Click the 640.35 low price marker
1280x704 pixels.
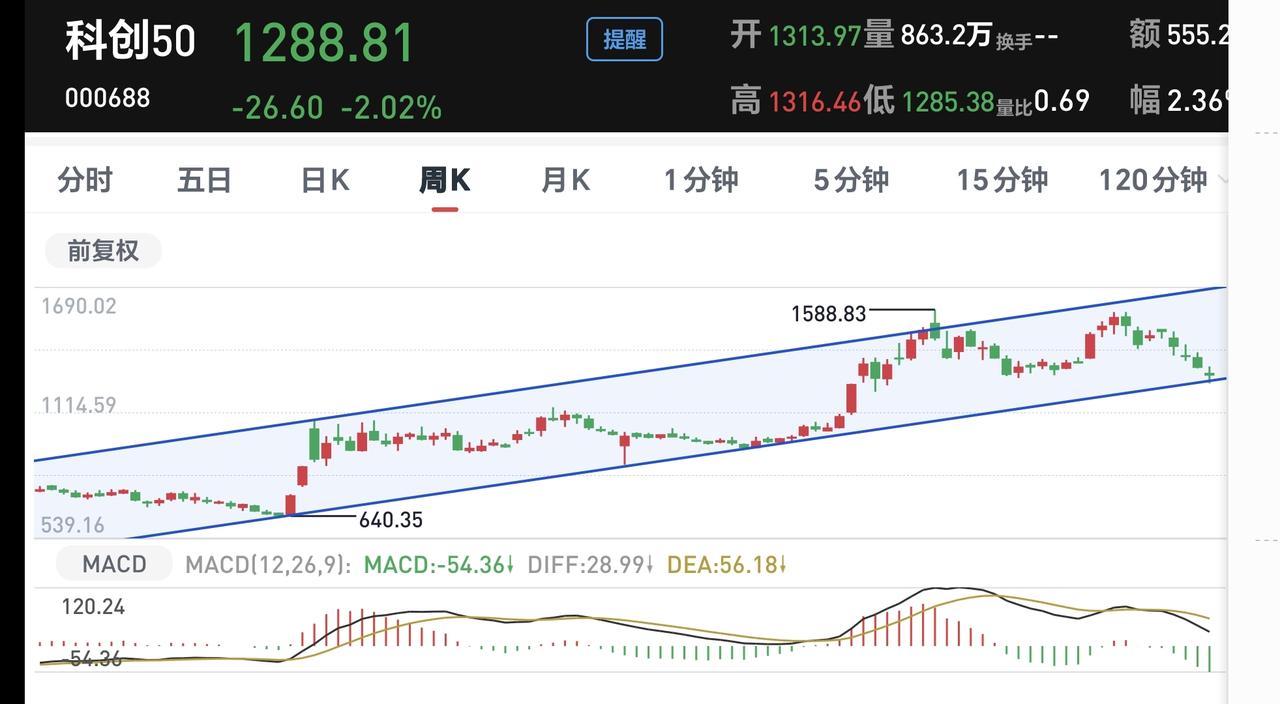(391, 520)
